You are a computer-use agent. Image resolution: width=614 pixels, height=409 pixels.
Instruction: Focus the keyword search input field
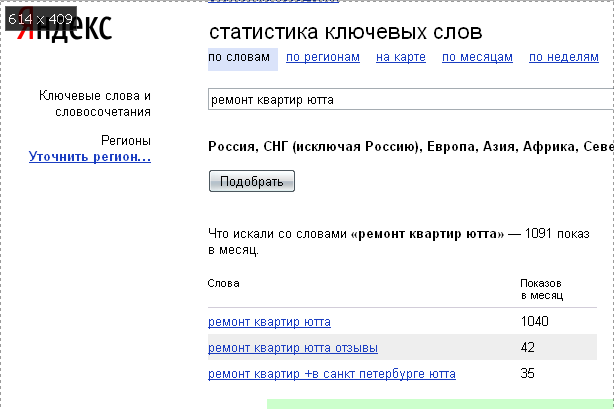point(410,100)
